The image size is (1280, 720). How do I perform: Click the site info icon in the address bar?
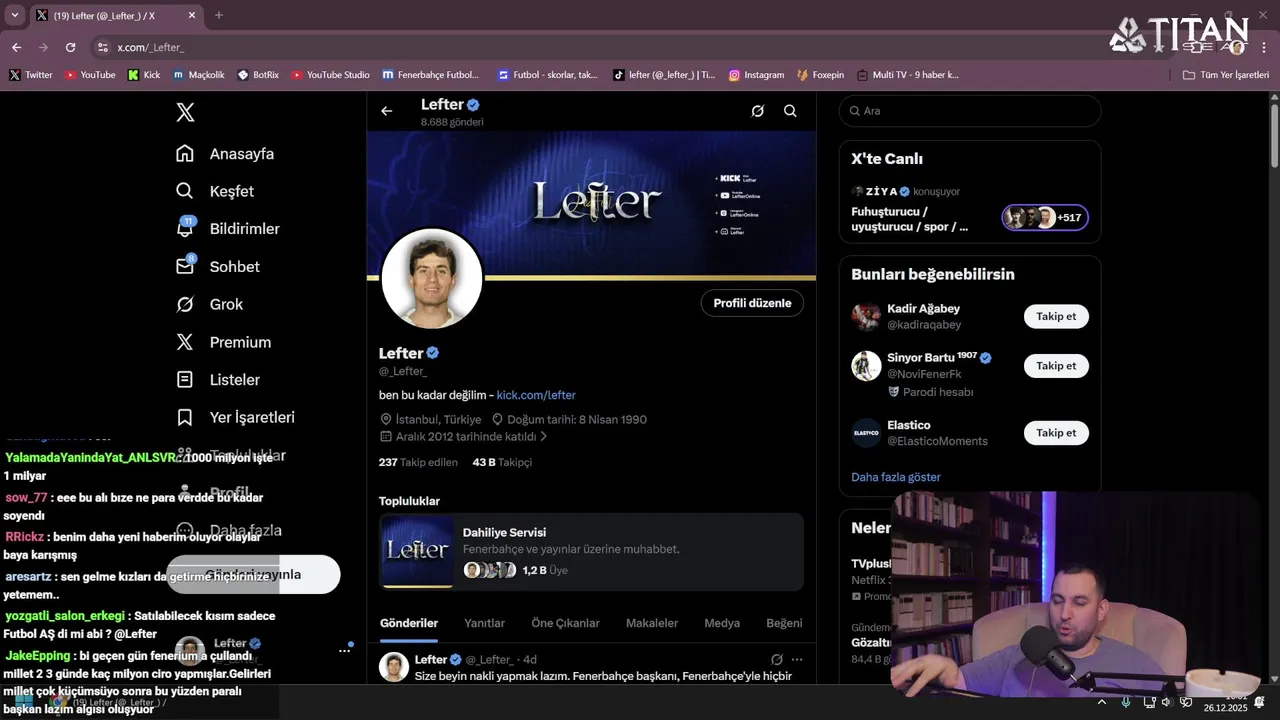coord(102,47)
